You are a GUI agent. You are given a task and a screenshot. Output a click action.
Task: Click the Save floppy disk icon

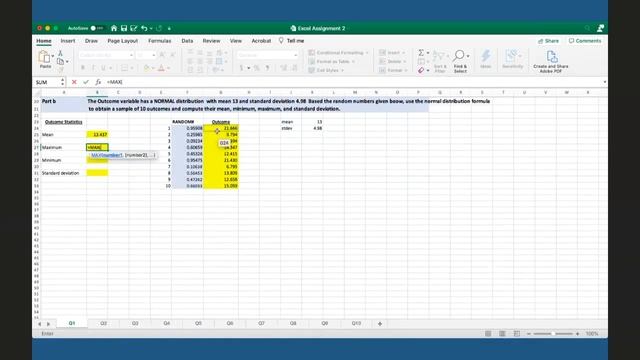[124, 28]
